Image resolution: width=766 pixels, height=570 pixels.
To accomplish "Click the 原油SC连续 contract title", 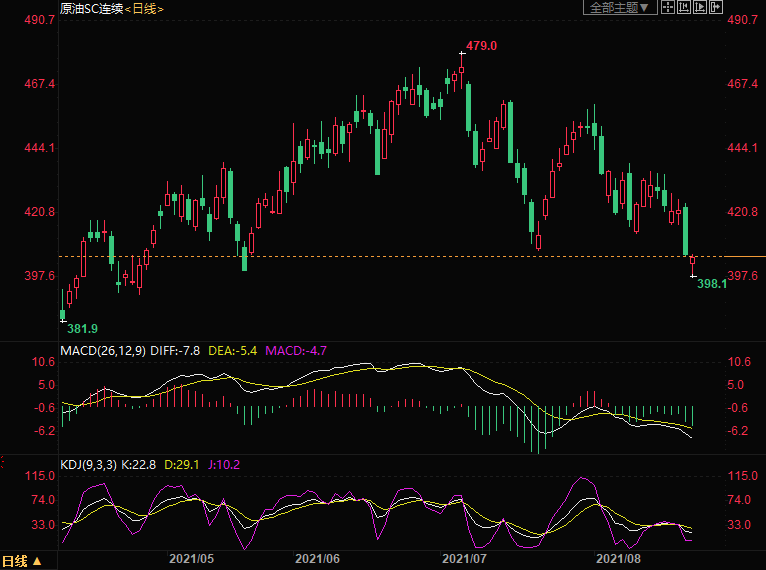I will click(90, 8).
